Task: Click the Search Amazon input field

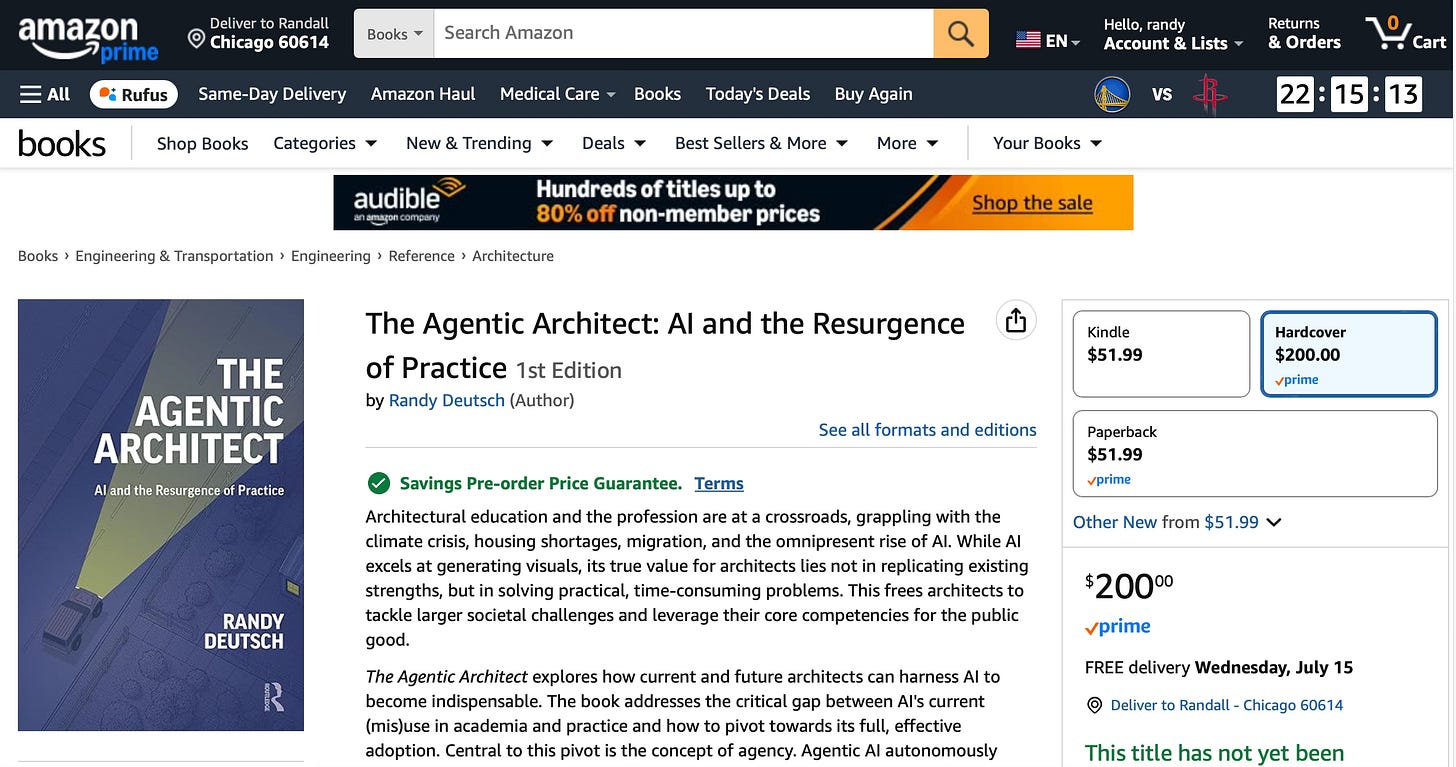Action: click(684, 33)
